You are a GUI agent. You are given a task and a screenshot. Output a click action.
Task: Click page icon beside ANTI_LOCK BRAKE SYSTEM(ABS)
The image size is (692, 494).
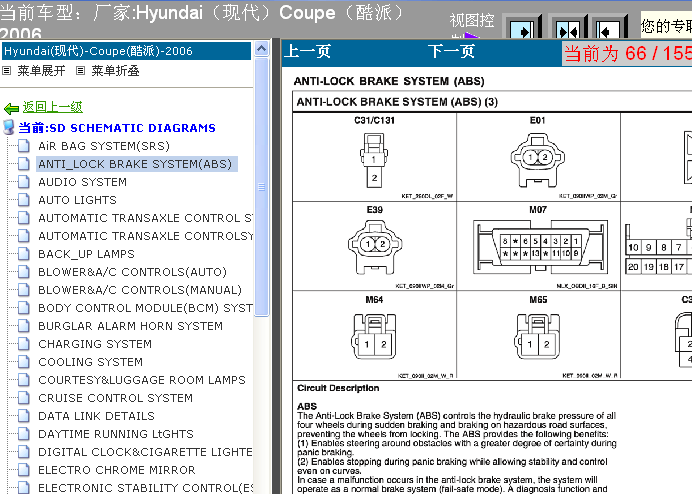pyautogui.click(x=24, y=164)
